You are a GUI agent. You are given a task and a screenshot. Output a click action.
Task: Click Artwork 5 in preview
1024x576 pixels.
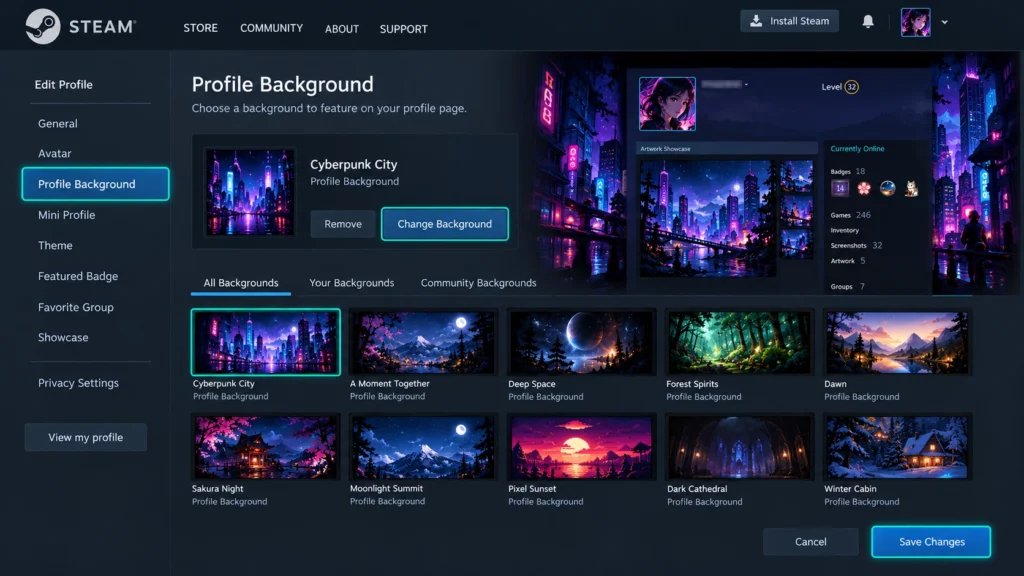(848, 261)
